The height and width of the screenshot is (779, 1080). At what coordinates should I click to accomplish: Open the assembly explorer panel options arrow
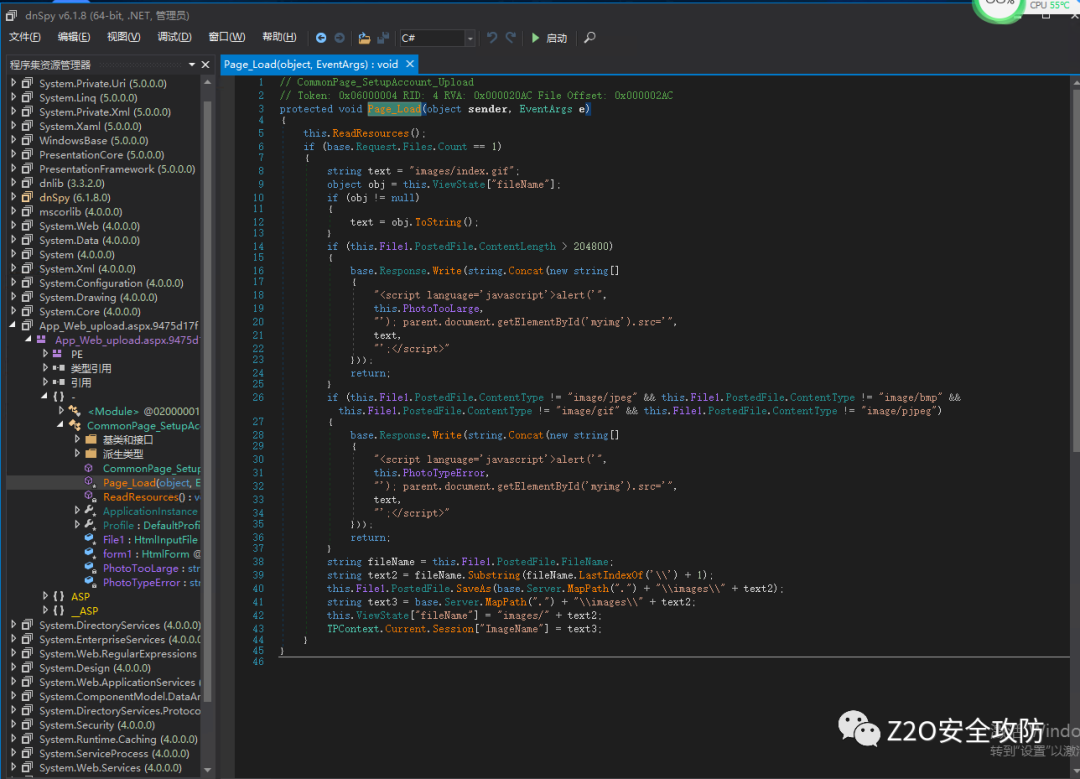pyautogui.click(x=191, y=65)
